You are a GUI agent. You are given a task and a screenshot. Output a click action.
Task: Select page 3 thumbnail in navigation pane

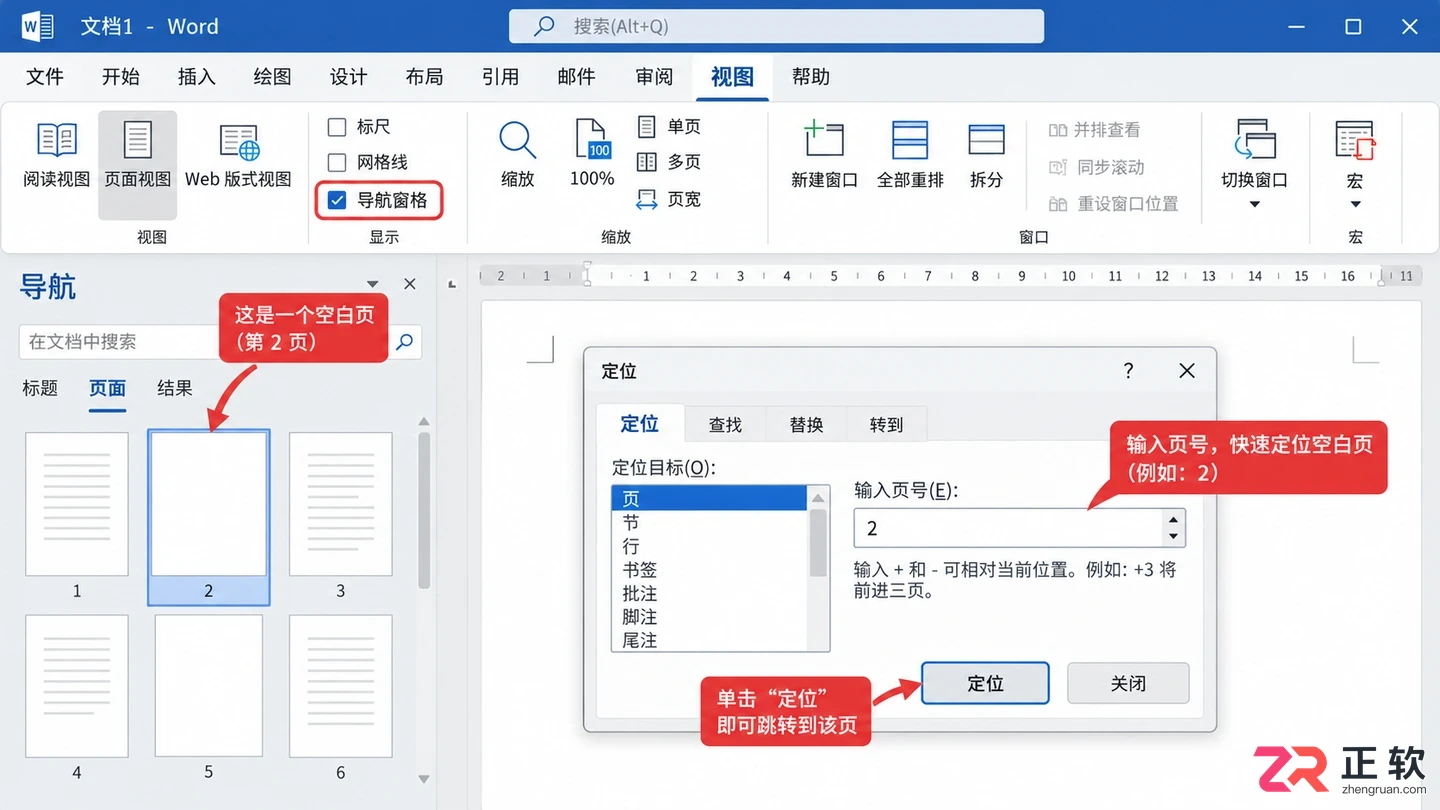(340, 504)
